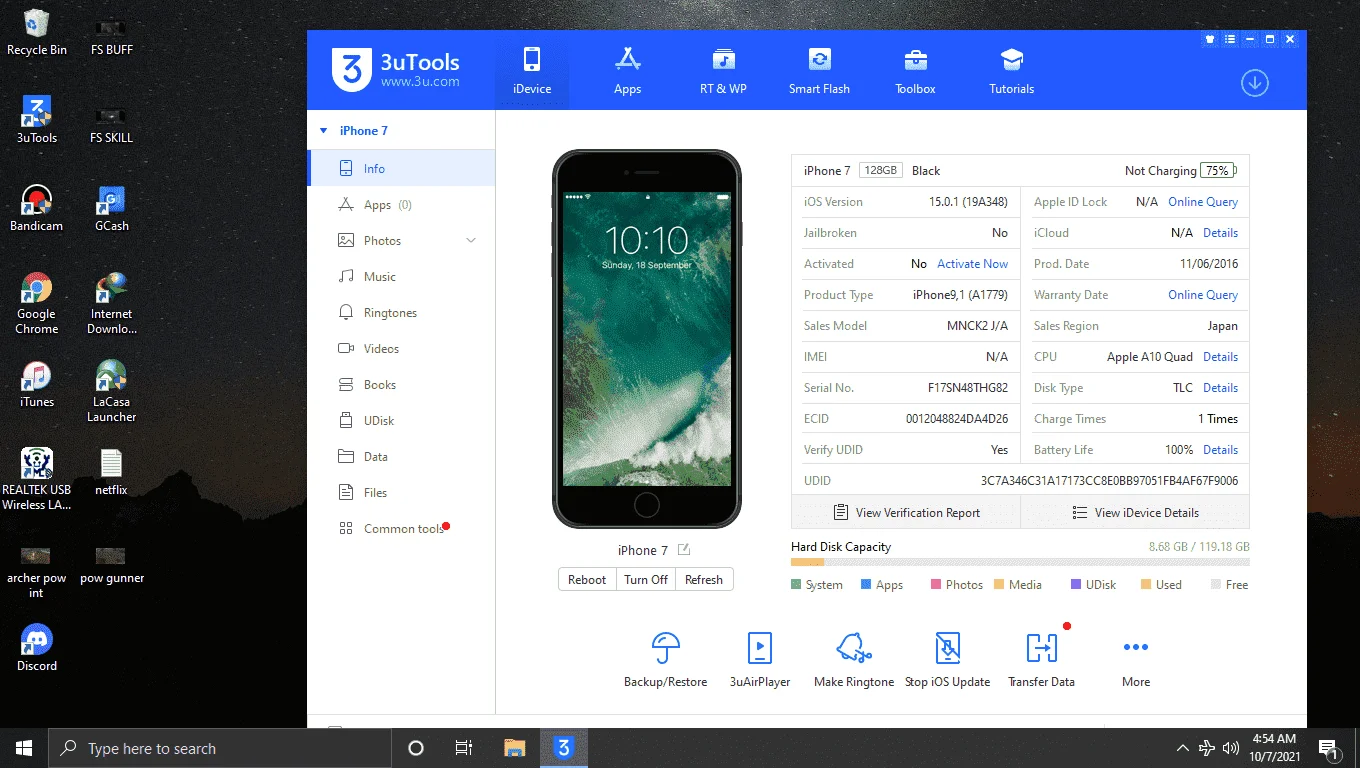Open Details link for CPU

[x=1220, y=357]
